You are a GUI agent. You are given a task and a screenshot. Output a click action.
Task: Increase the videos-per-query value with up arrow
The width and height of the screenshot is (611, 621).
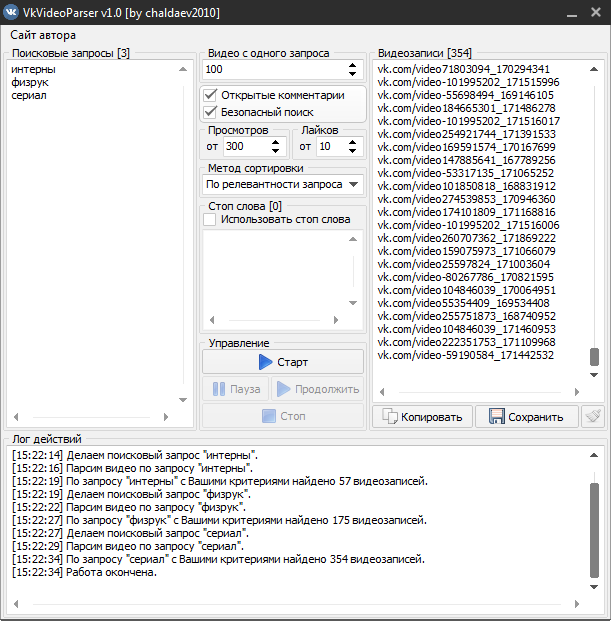pyautogui.click(x=352, y=65)
